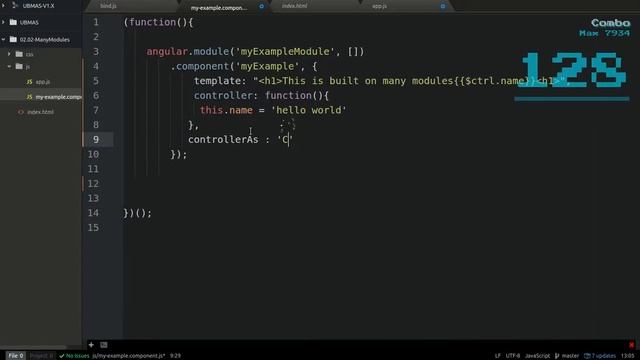
Task: Click the master branch label
Action: tap(570, 356)
